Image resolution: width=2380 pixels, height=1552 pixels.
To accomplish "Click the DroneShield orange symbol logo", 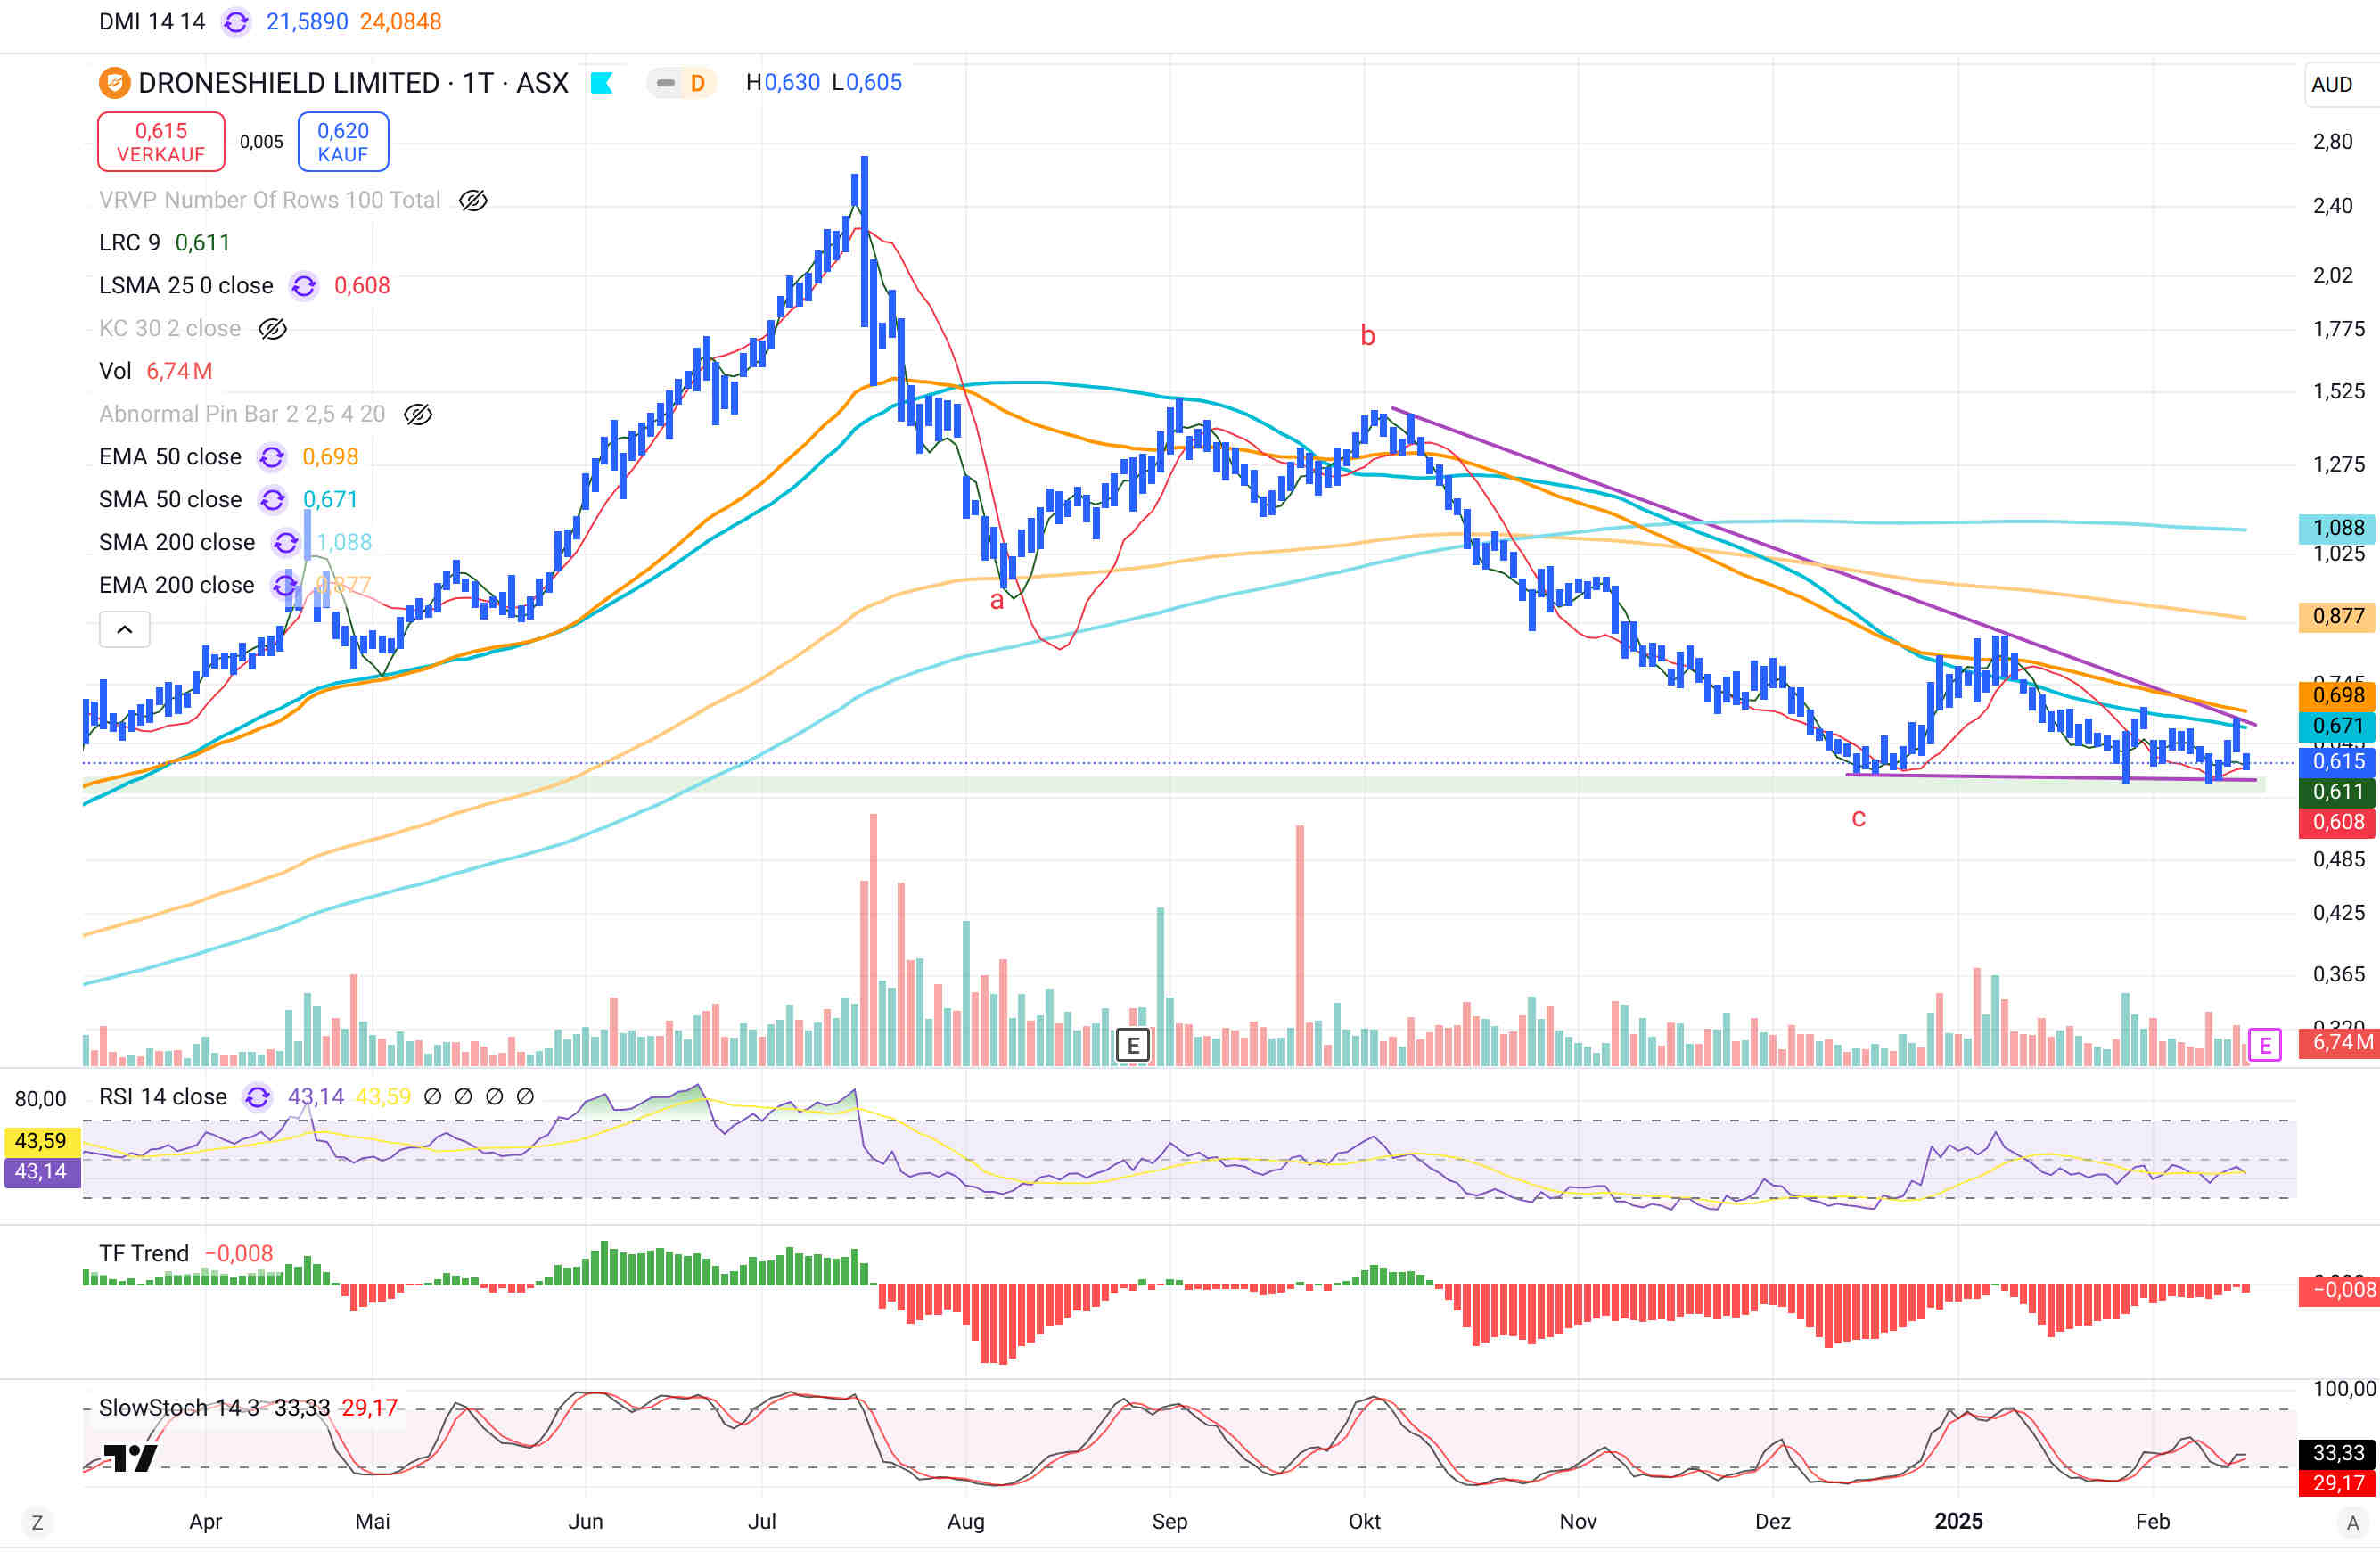I will [114, 83].
